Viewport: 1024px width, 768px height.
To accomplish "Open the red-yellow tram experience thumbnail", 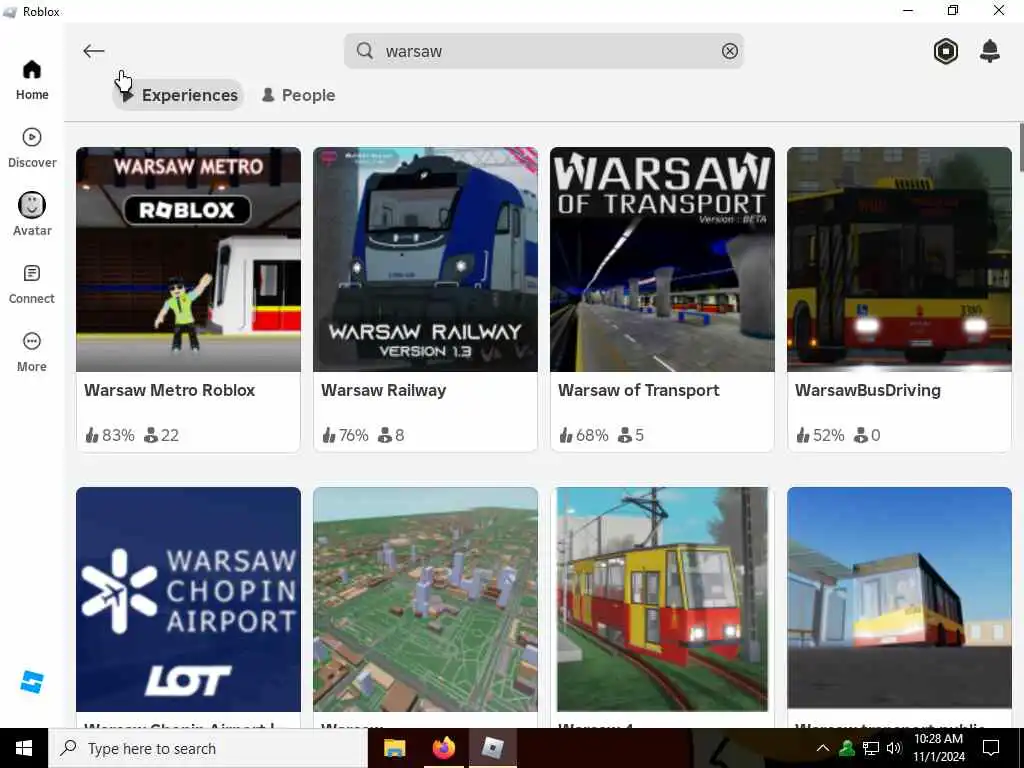I will 662,600.
